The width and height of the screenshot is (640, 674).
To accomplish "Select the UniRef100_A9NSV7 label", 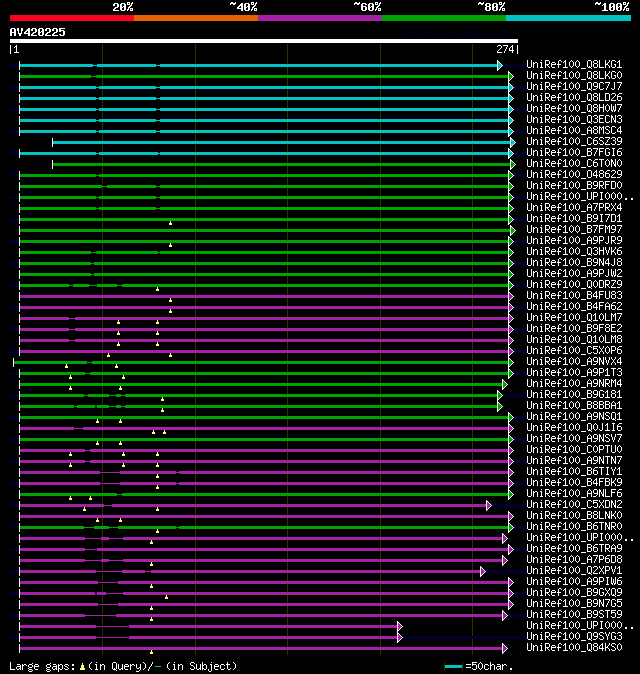I will 574,439.
